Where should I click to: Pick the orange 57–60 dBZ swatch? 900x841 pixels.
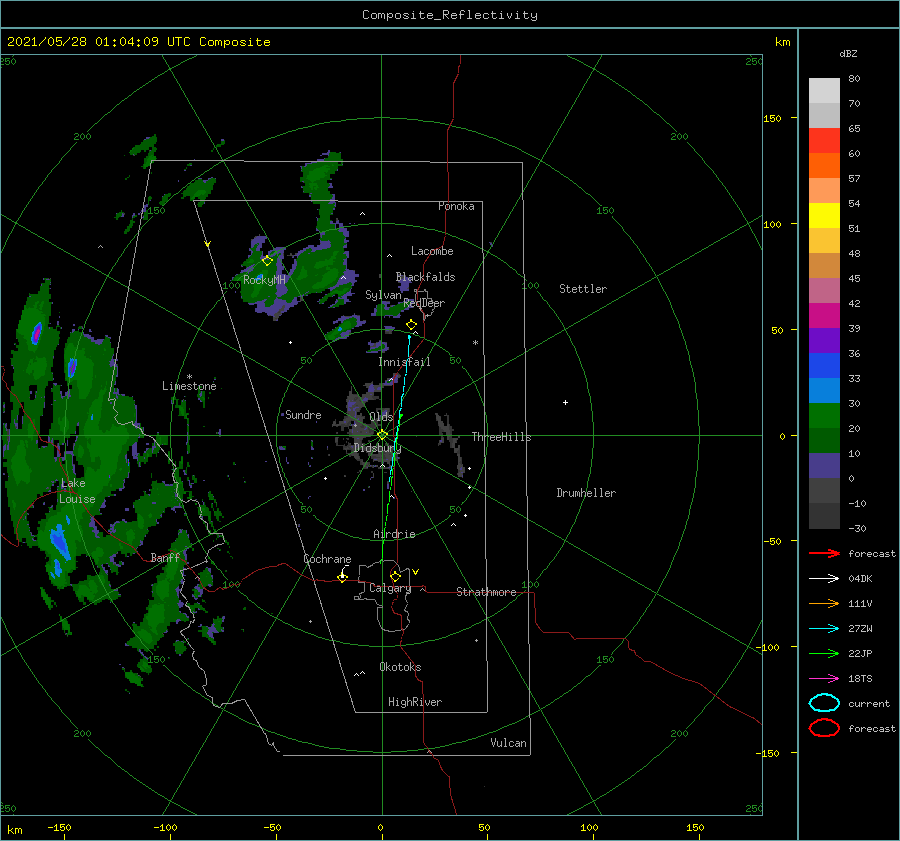click(824, 166)
